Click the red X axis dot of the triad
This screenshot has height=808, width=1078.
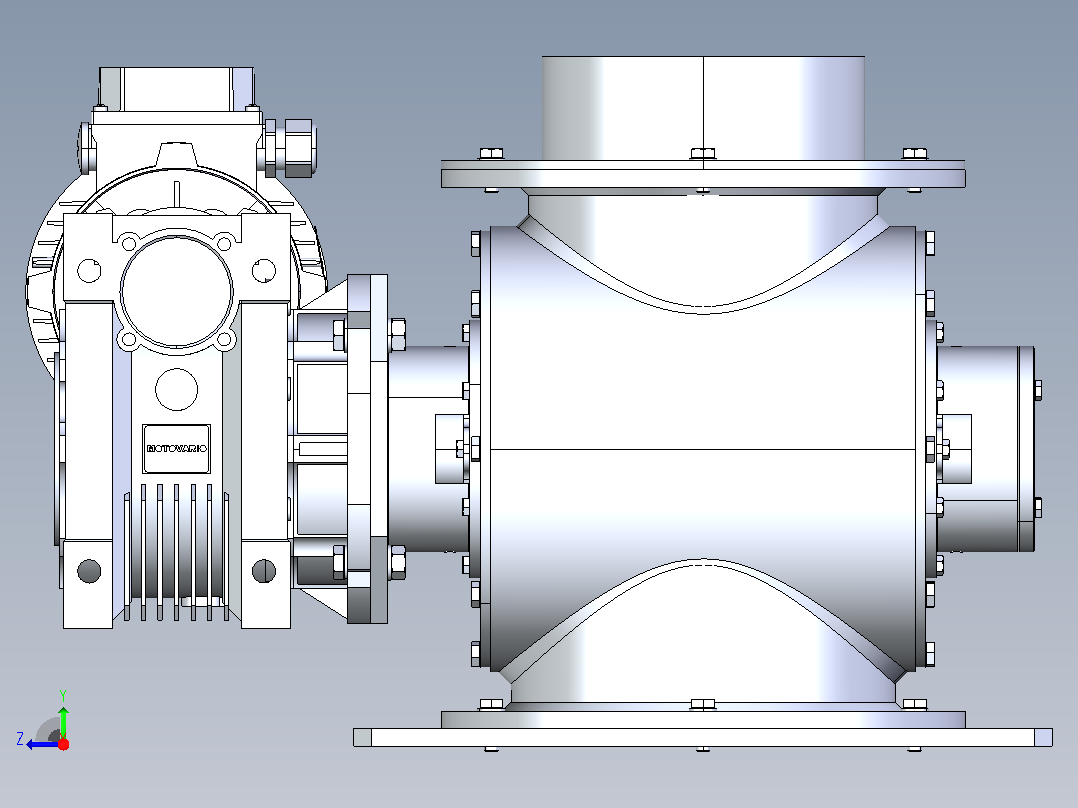63,744
